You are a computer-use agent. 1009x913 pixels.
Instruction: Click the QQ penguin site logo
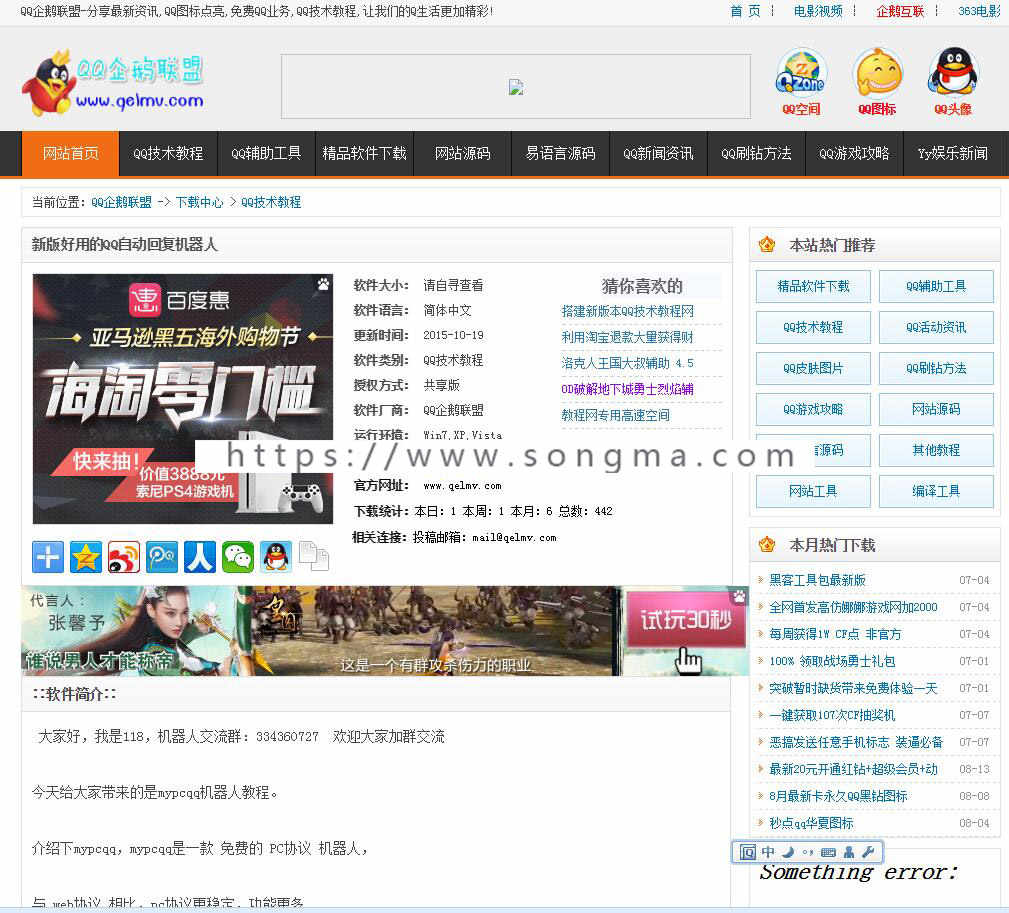click(x=113, y=84)
